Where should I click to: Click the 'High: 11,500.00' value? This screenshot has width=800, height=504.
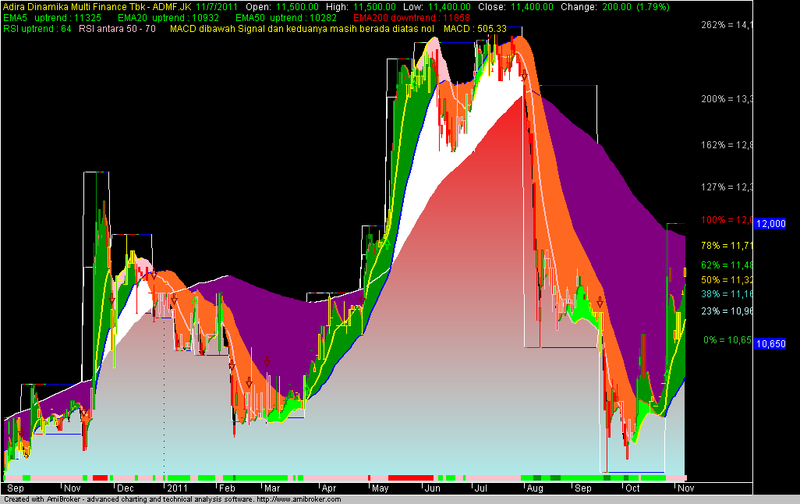pyautogui.click(x=360, y=7)
